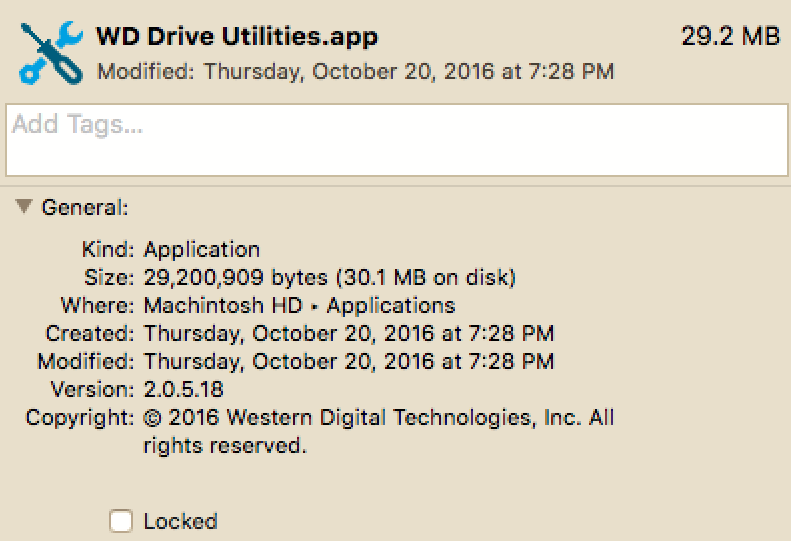Select the Created date value
The height and width of the screenshot is (541, 791).
pyautogui.click(x=349, y=334)
